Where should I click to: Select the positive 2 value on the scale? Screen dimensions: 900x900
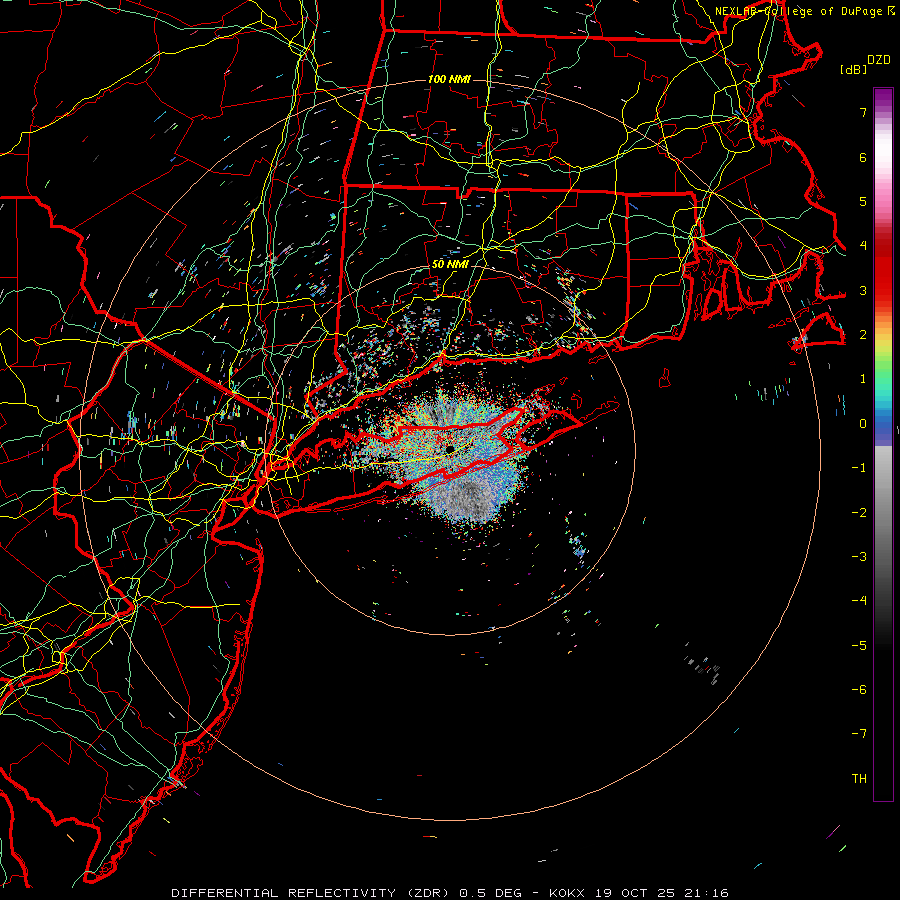point(863,335)
